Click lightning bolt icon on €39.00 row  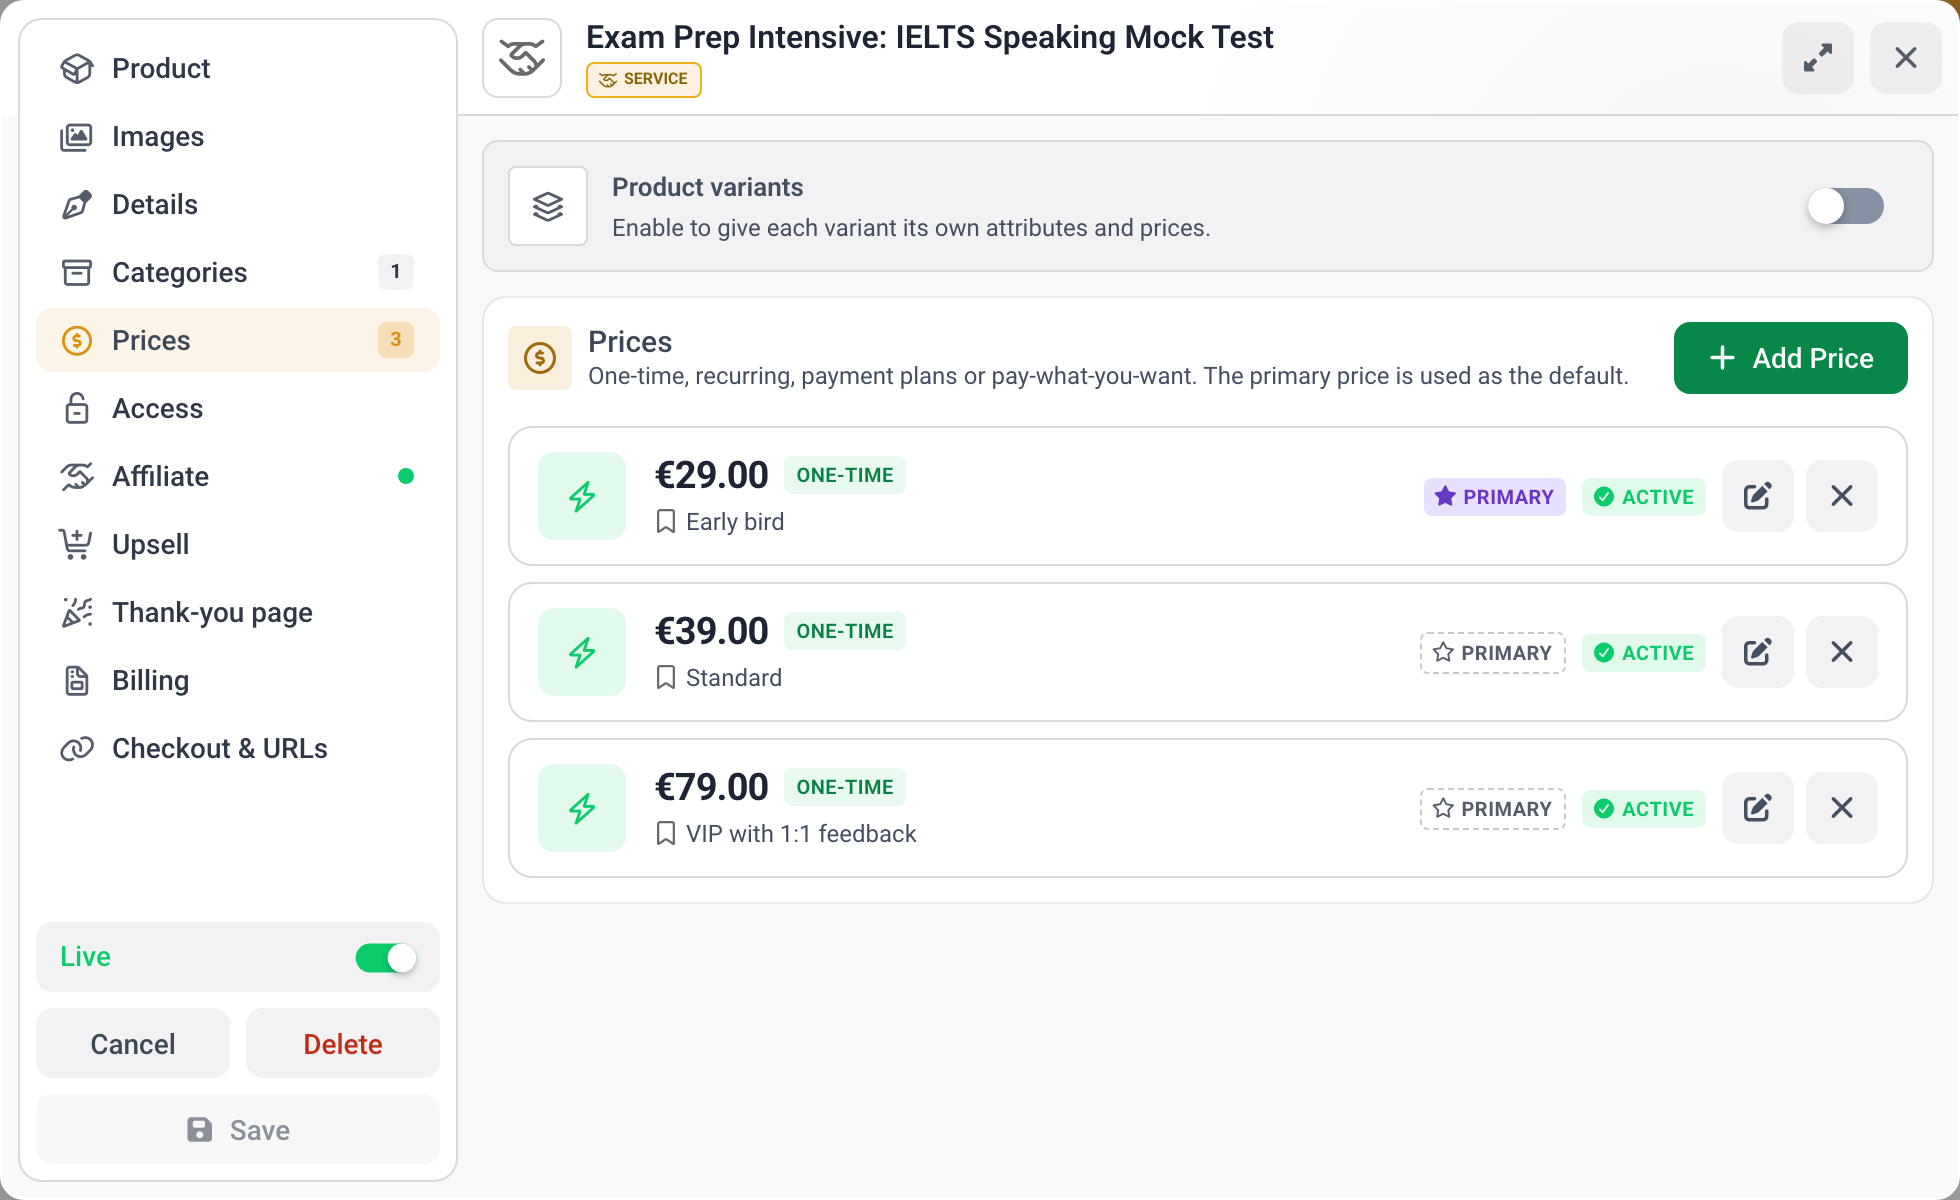click(582, 652)
